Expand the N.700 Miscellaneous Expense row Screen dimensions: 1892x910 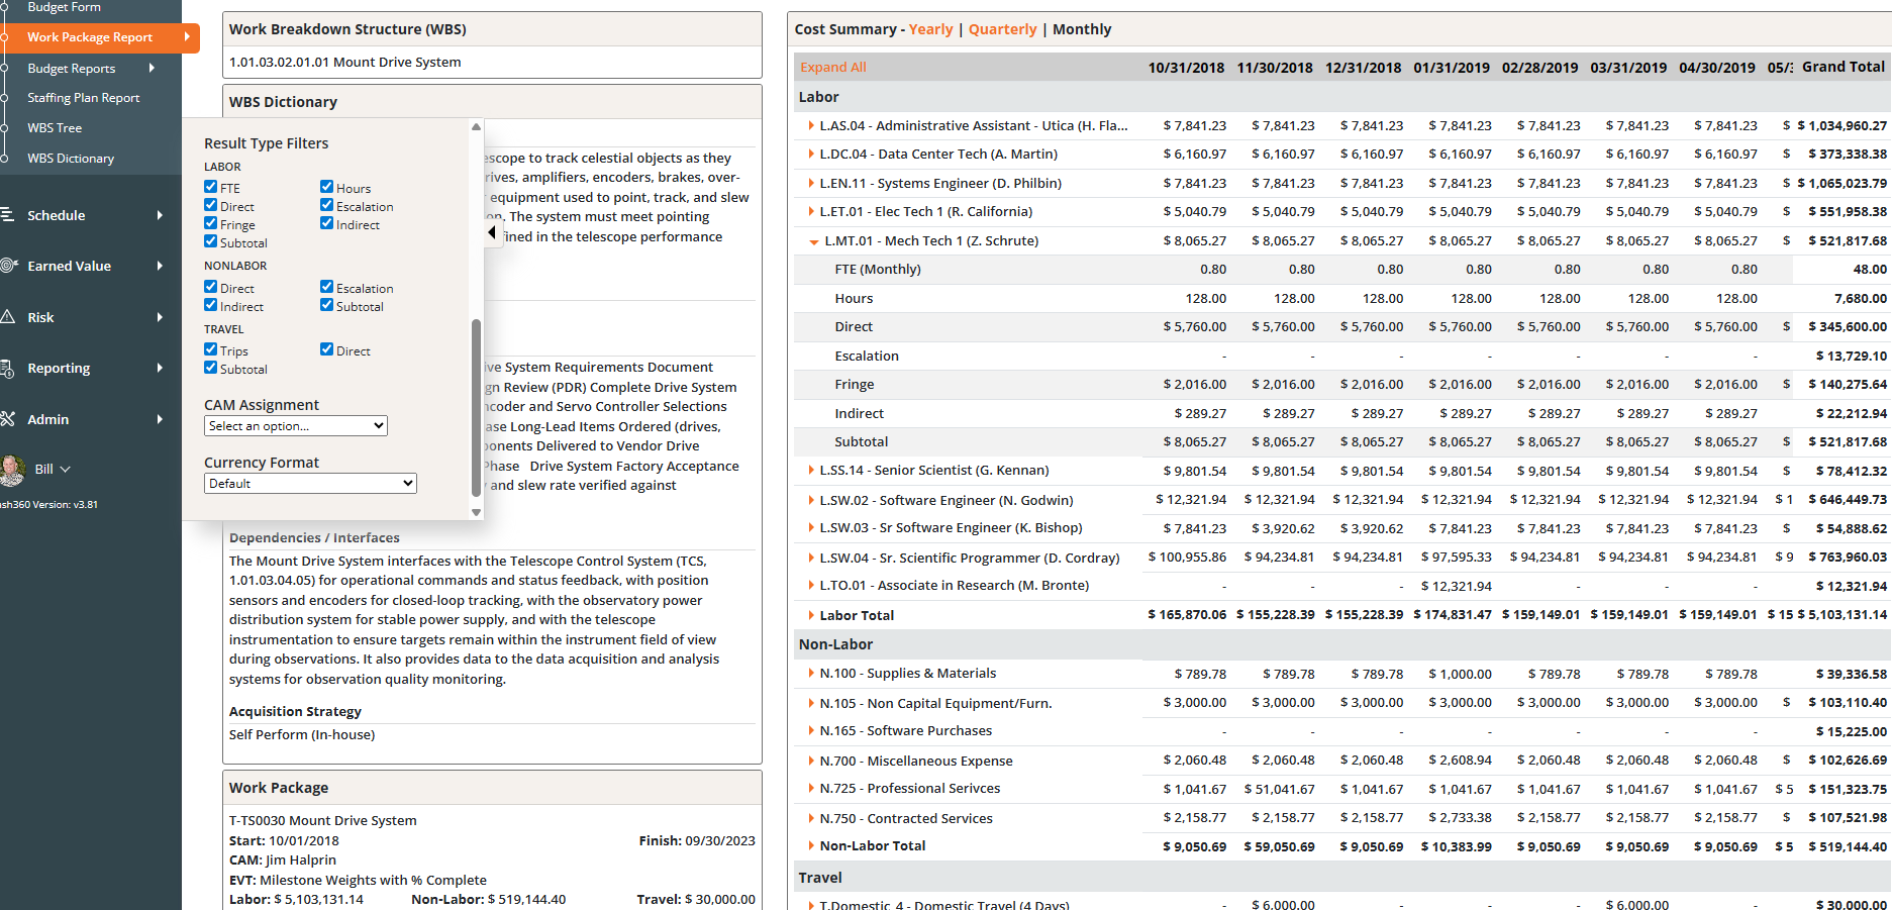tap(811, 761)
